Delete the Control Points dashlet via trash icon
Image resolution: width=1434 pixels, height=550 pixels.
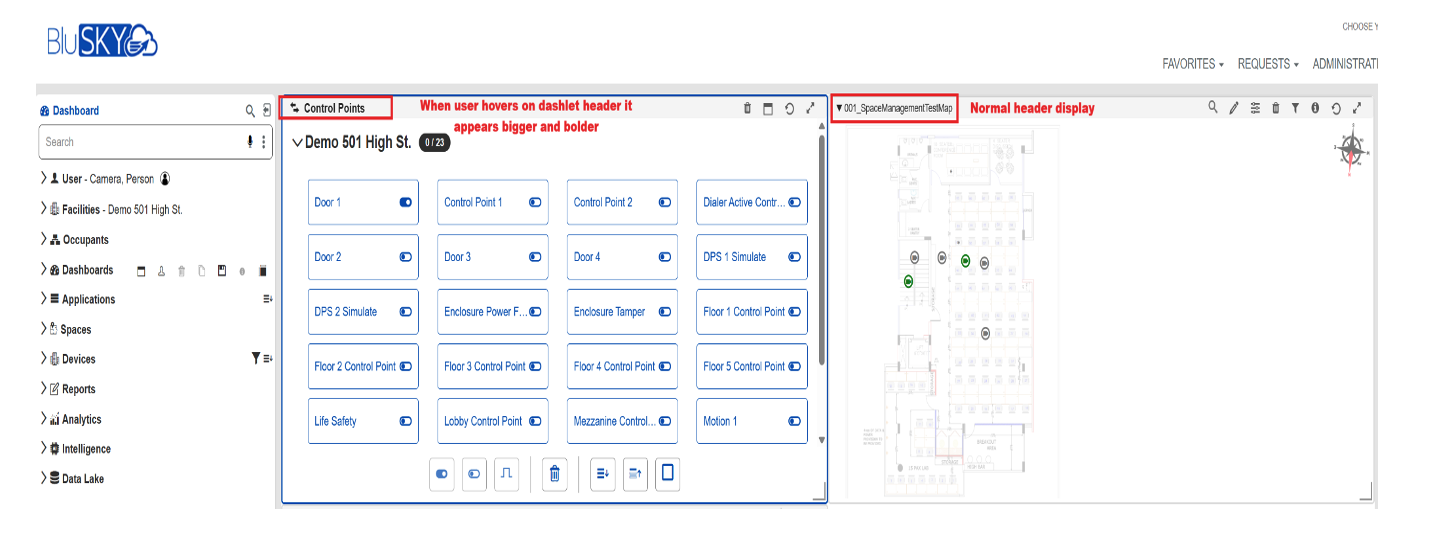pyautogui.click(x=747, y=108)
